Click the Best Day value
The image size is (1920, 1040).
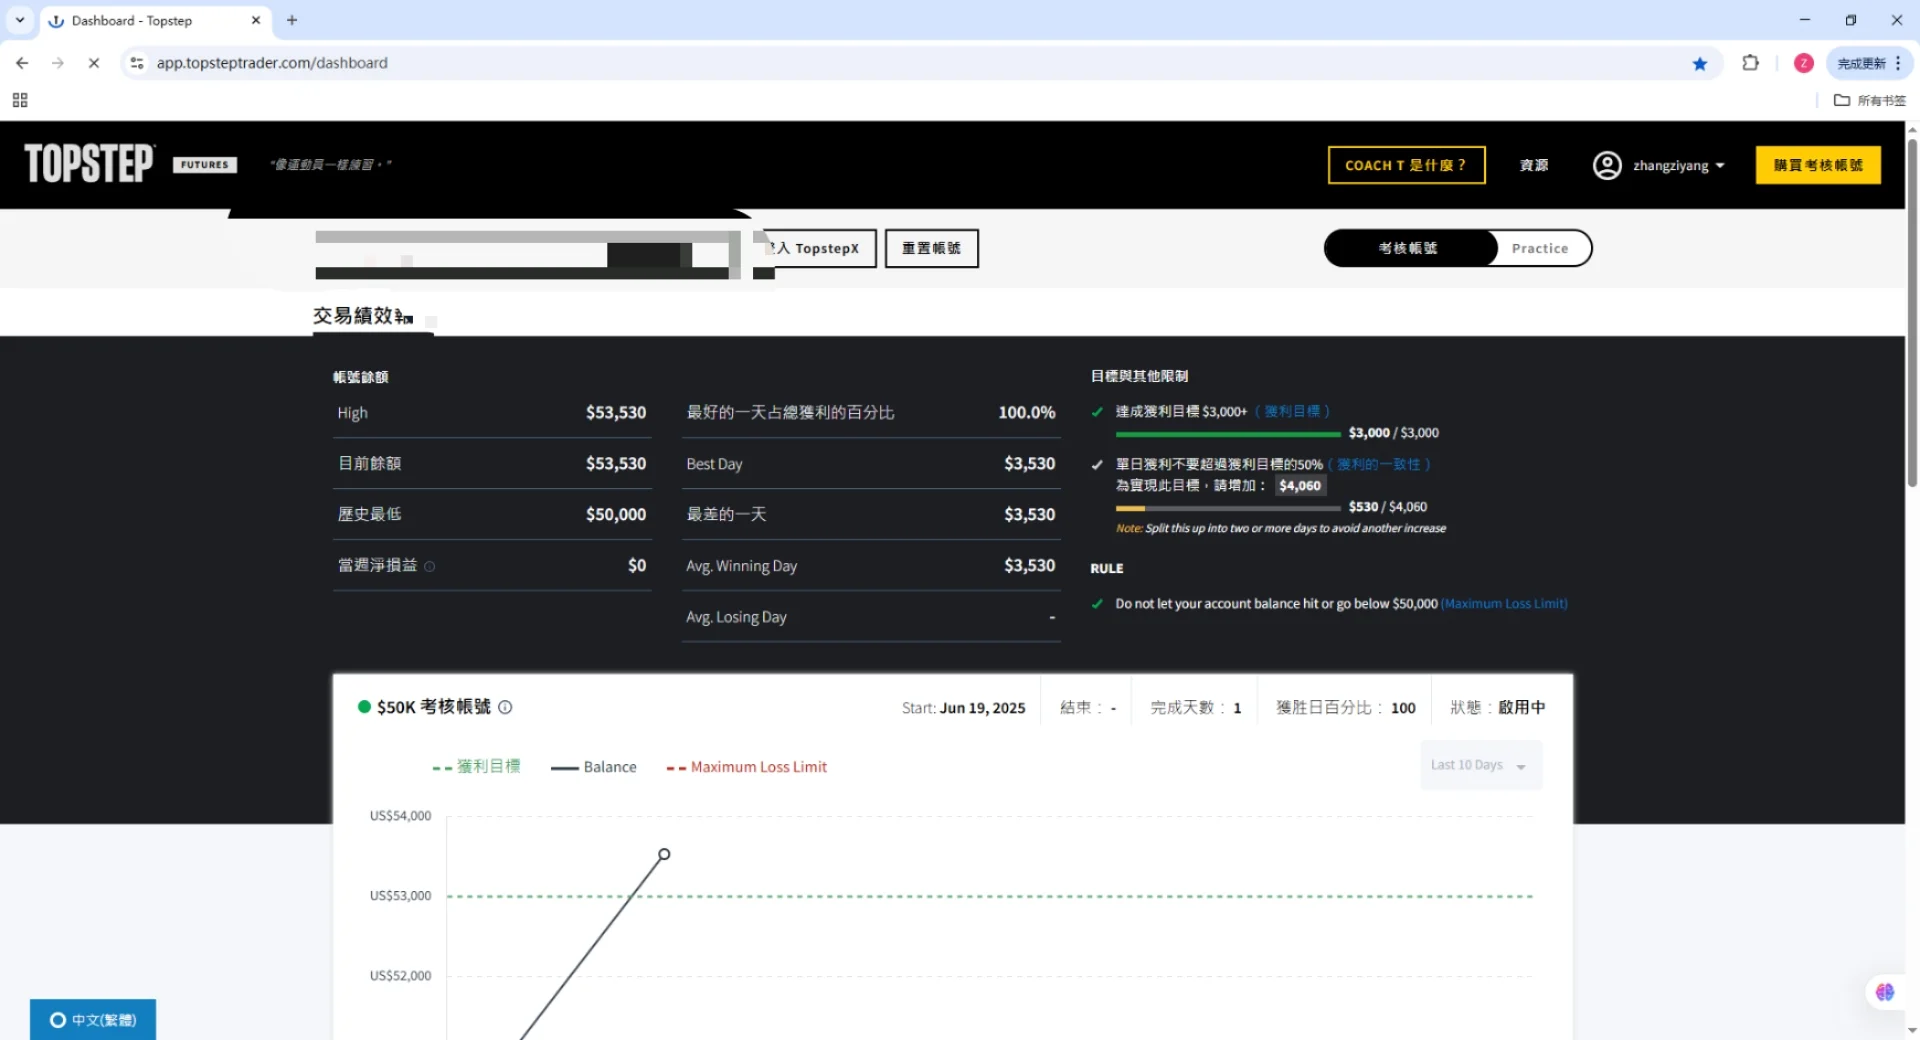1029,463
